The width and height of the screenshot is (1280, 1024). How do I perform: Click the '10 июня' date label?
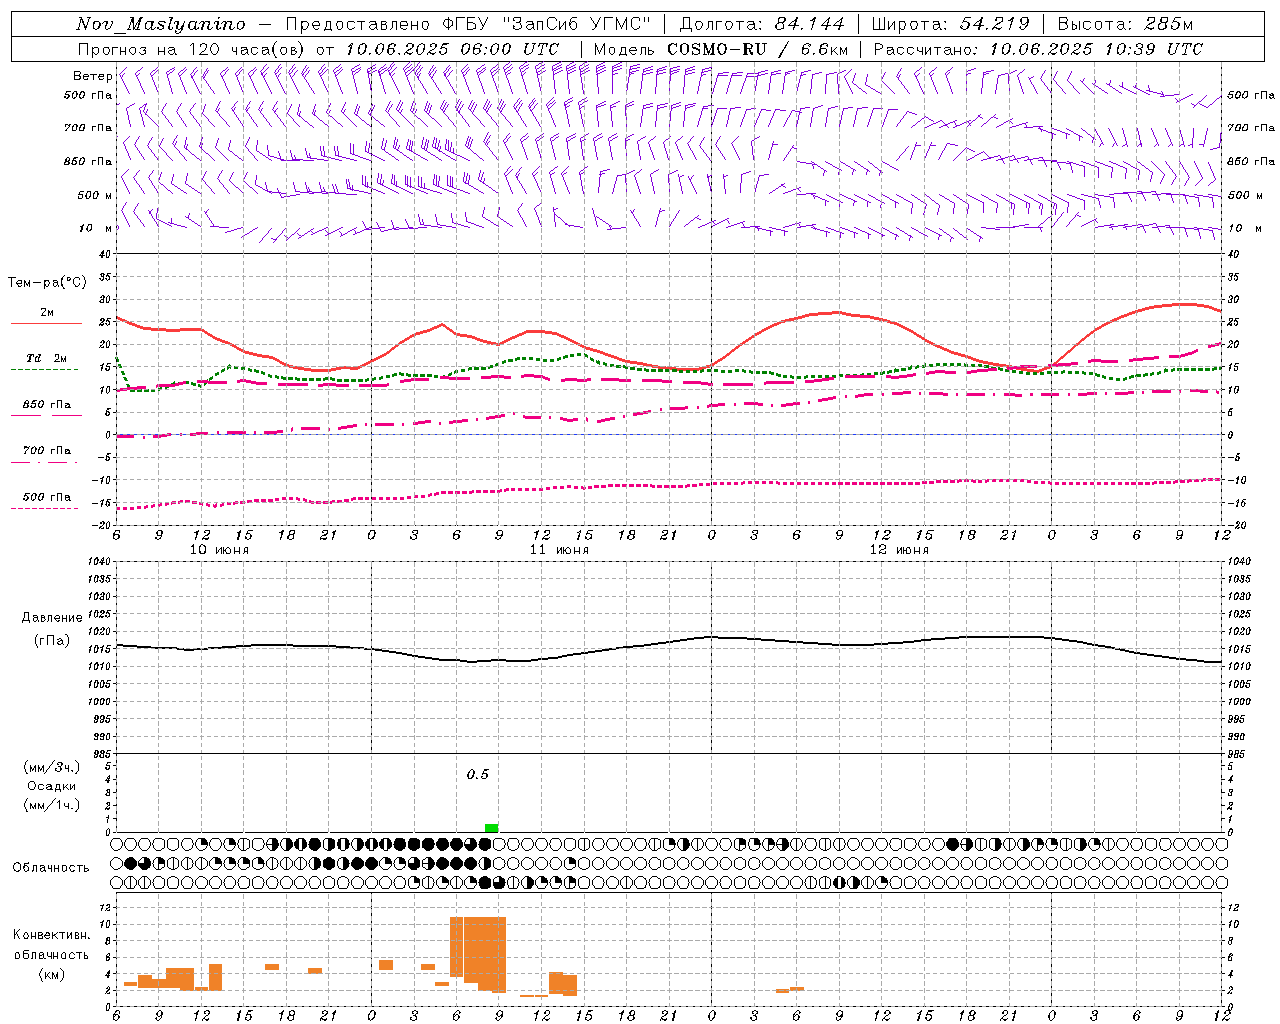(219, 550)
